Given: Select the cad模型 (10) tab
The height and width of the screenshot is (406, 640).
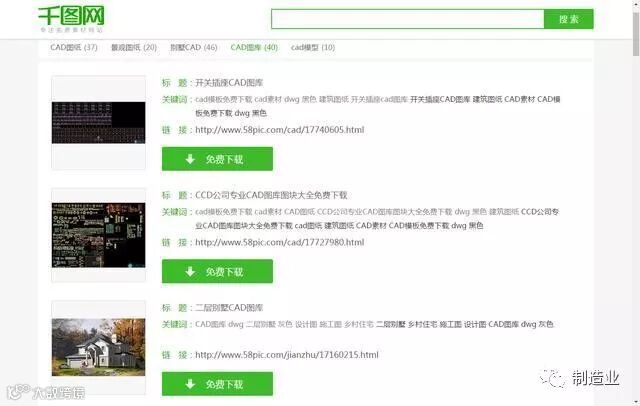Looking at the screenshot, I should coord(313,47).
